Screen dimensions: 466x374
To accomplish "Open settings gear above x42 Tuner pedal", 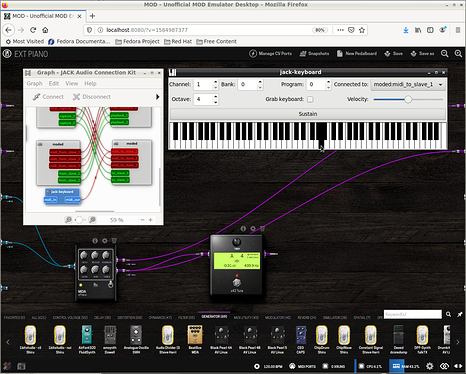I will pyautogui.click(x=253, y=229).
